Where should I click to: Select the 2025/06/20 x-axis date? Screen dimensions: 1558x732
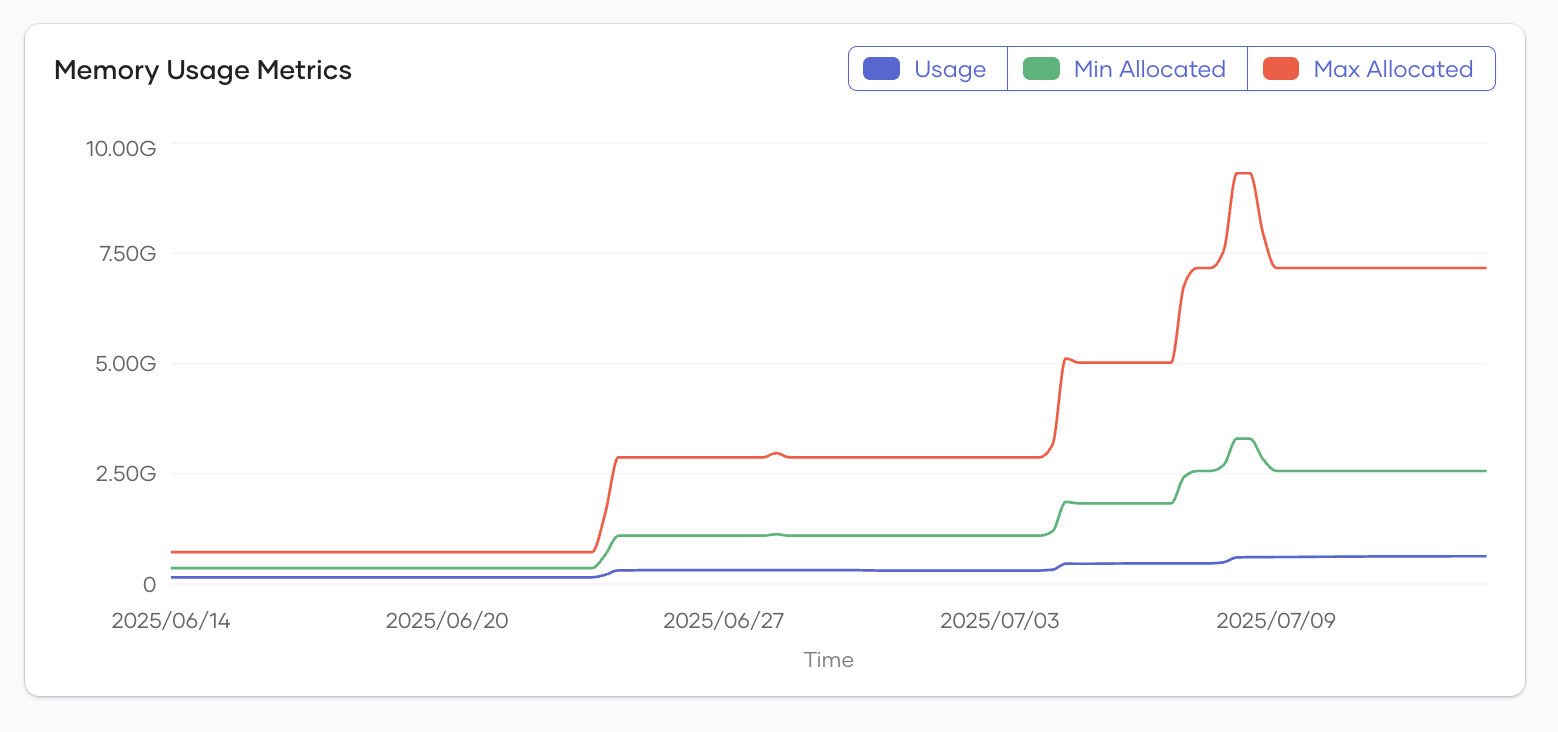coord(447,621)
